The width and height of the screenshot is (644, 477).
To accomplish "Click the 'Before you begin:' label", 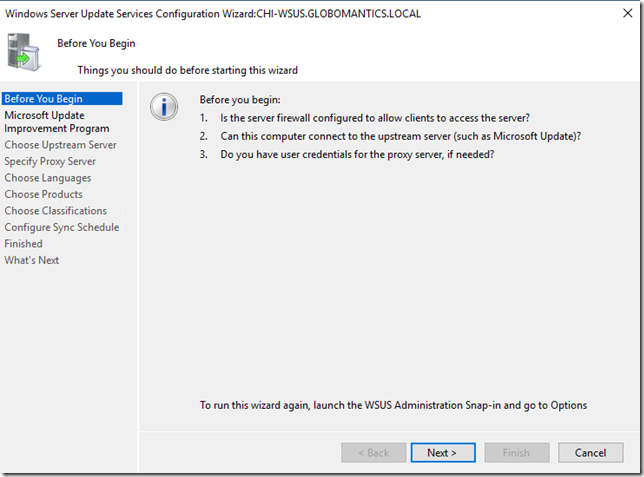I will coord(240,100).
